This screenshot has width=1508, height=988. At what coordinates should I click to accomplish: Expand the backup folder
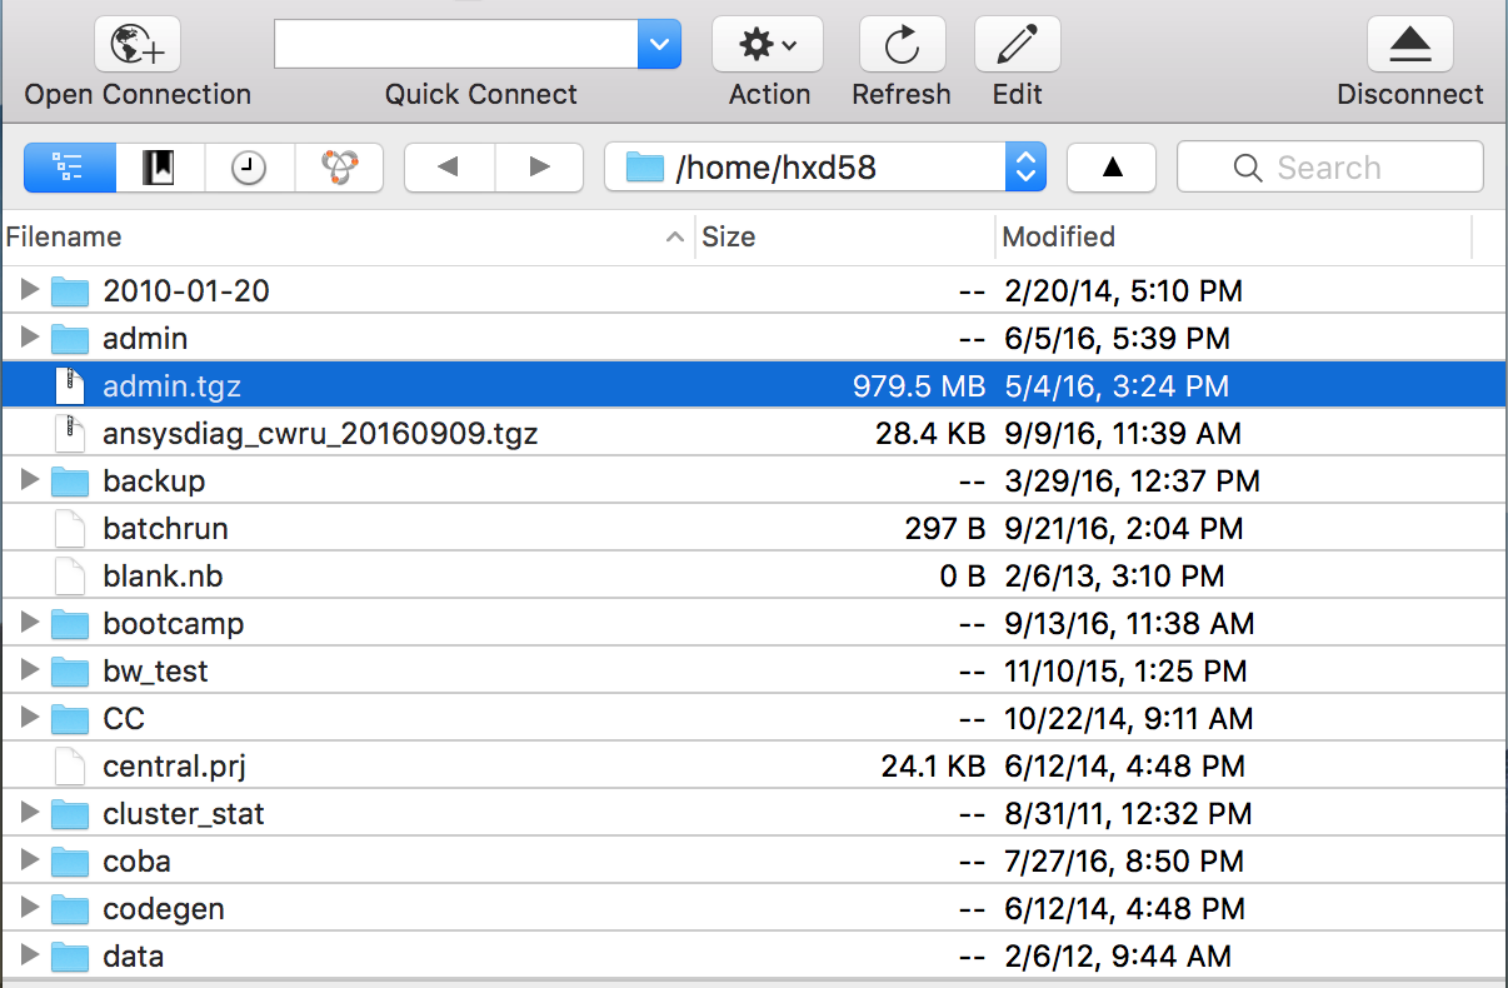click(x=30, y=481)
